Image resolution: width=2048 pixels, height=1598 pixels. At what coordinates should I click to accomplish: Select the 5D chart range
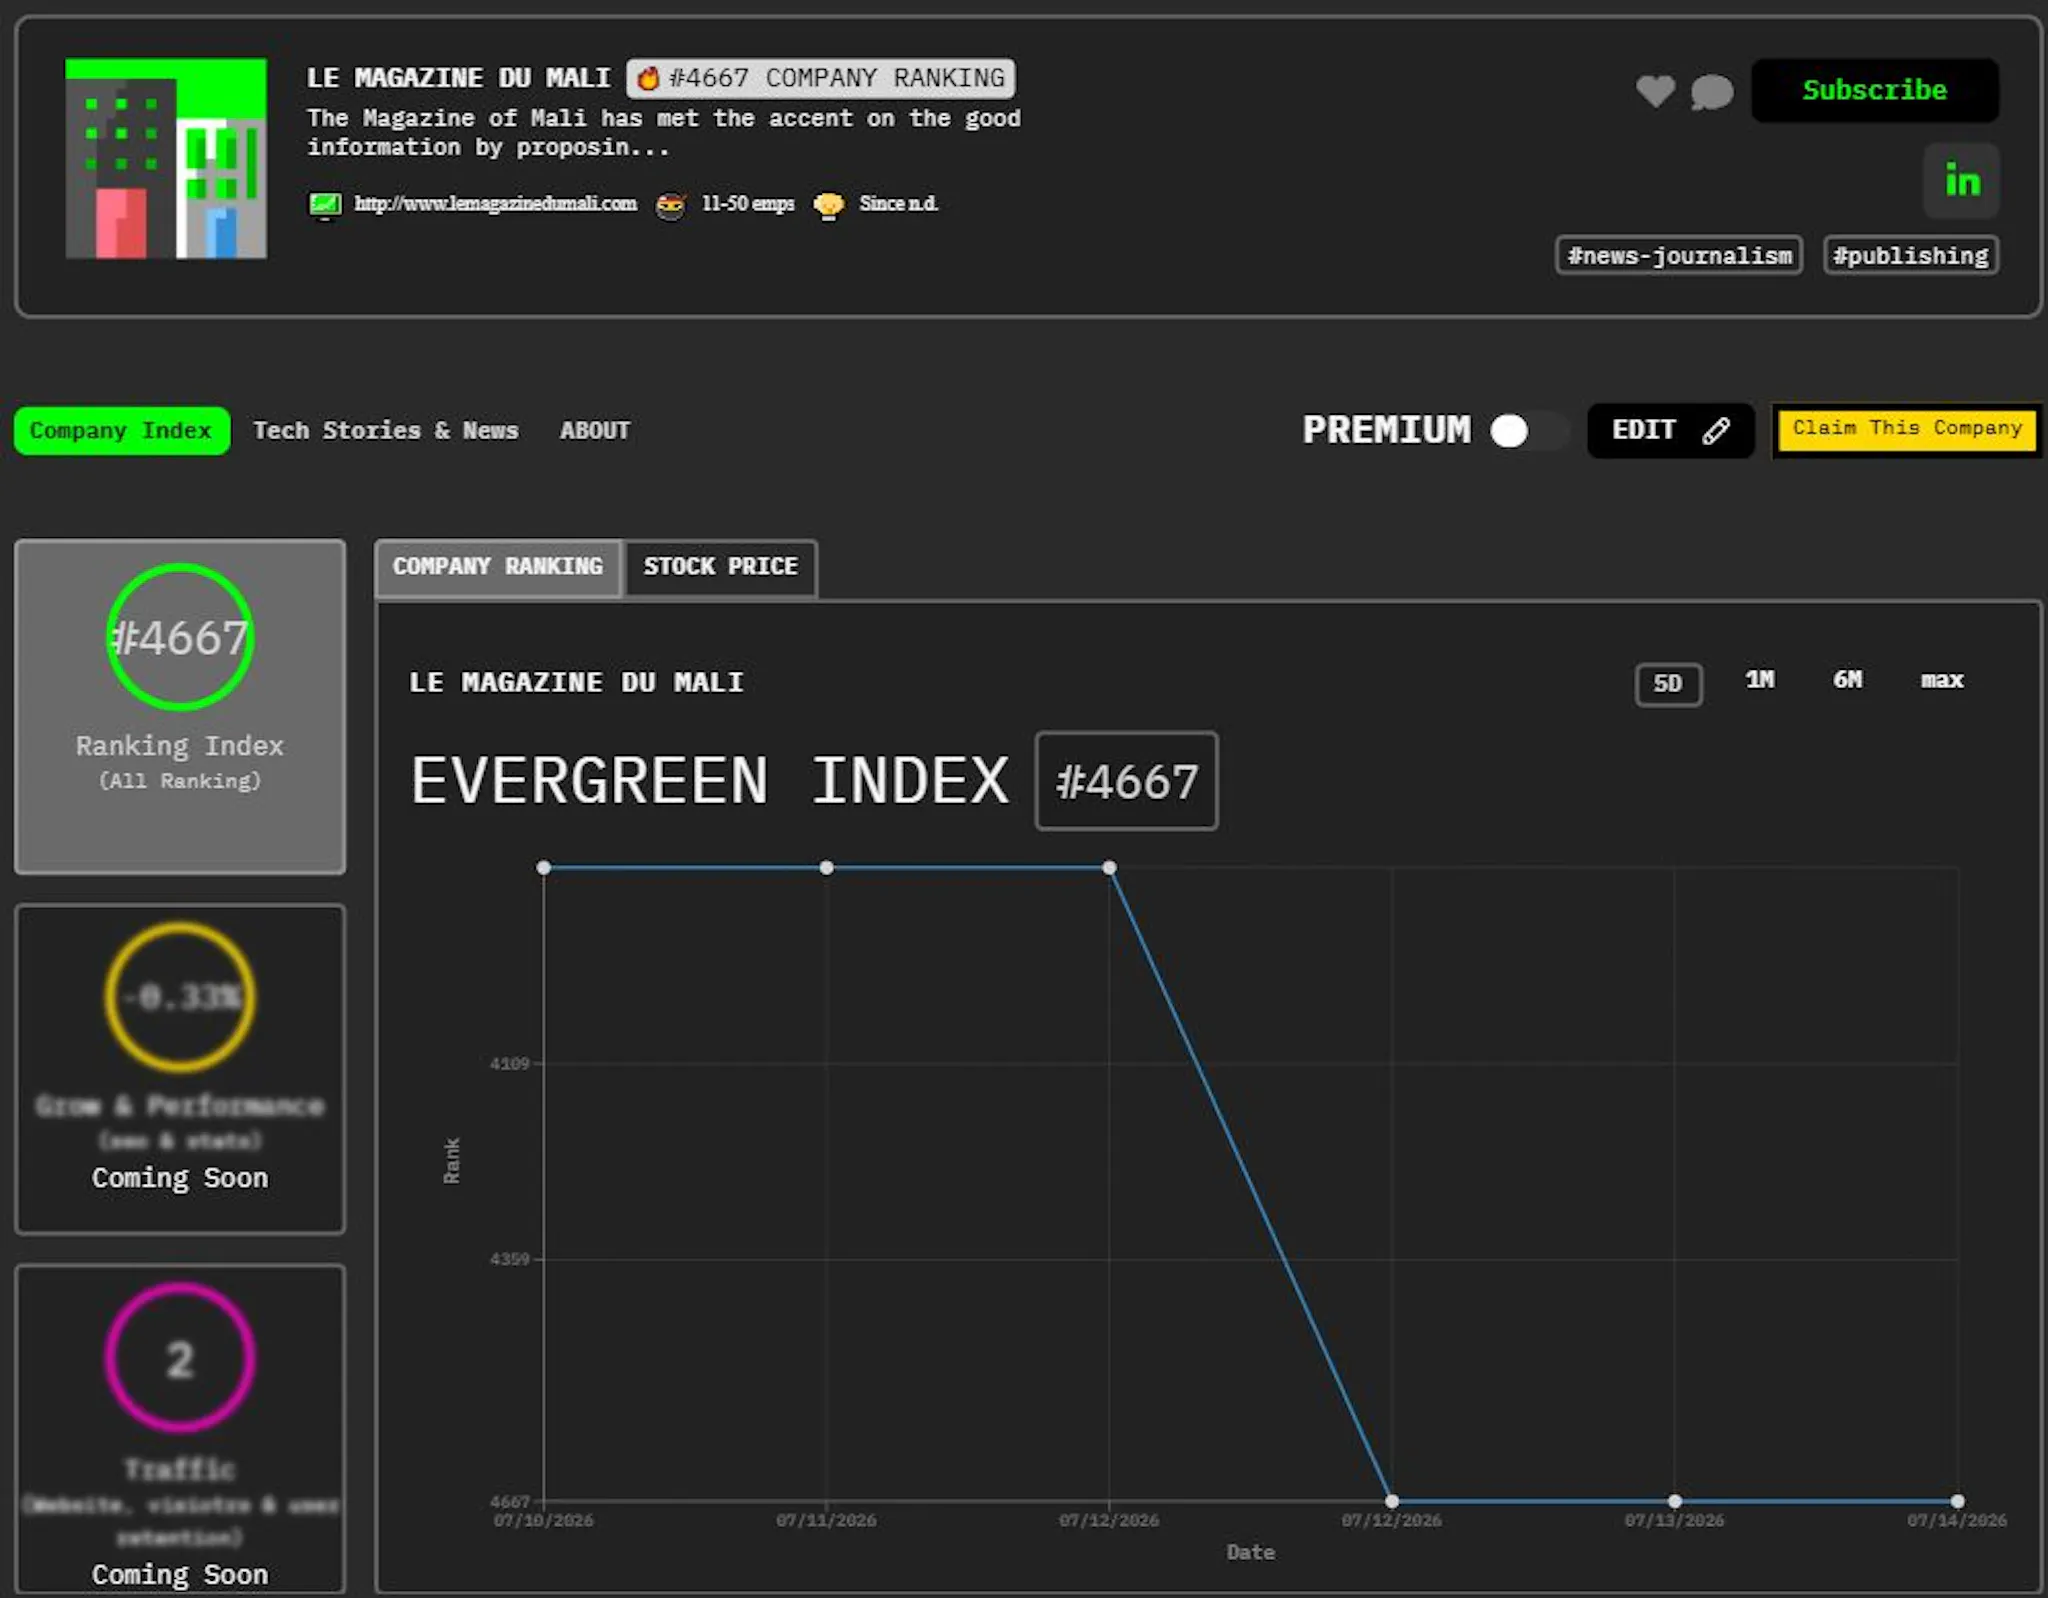1668,684
